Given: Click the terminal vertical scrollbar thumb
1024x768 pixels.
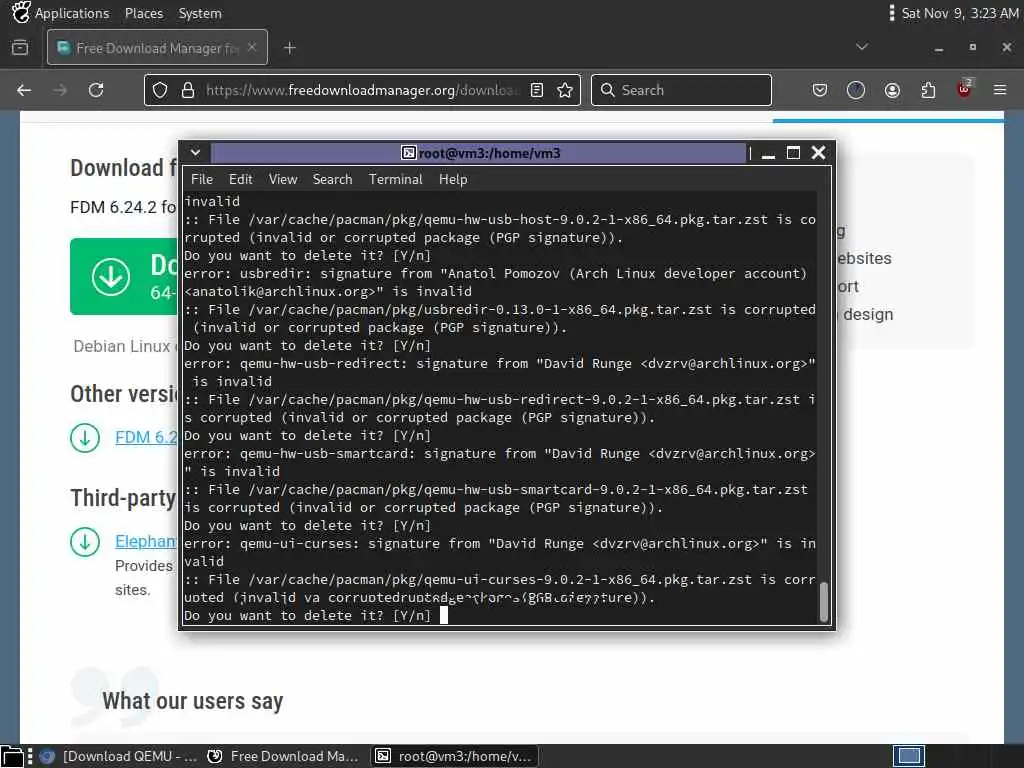Looking at the screenshot, I should 824,602.
